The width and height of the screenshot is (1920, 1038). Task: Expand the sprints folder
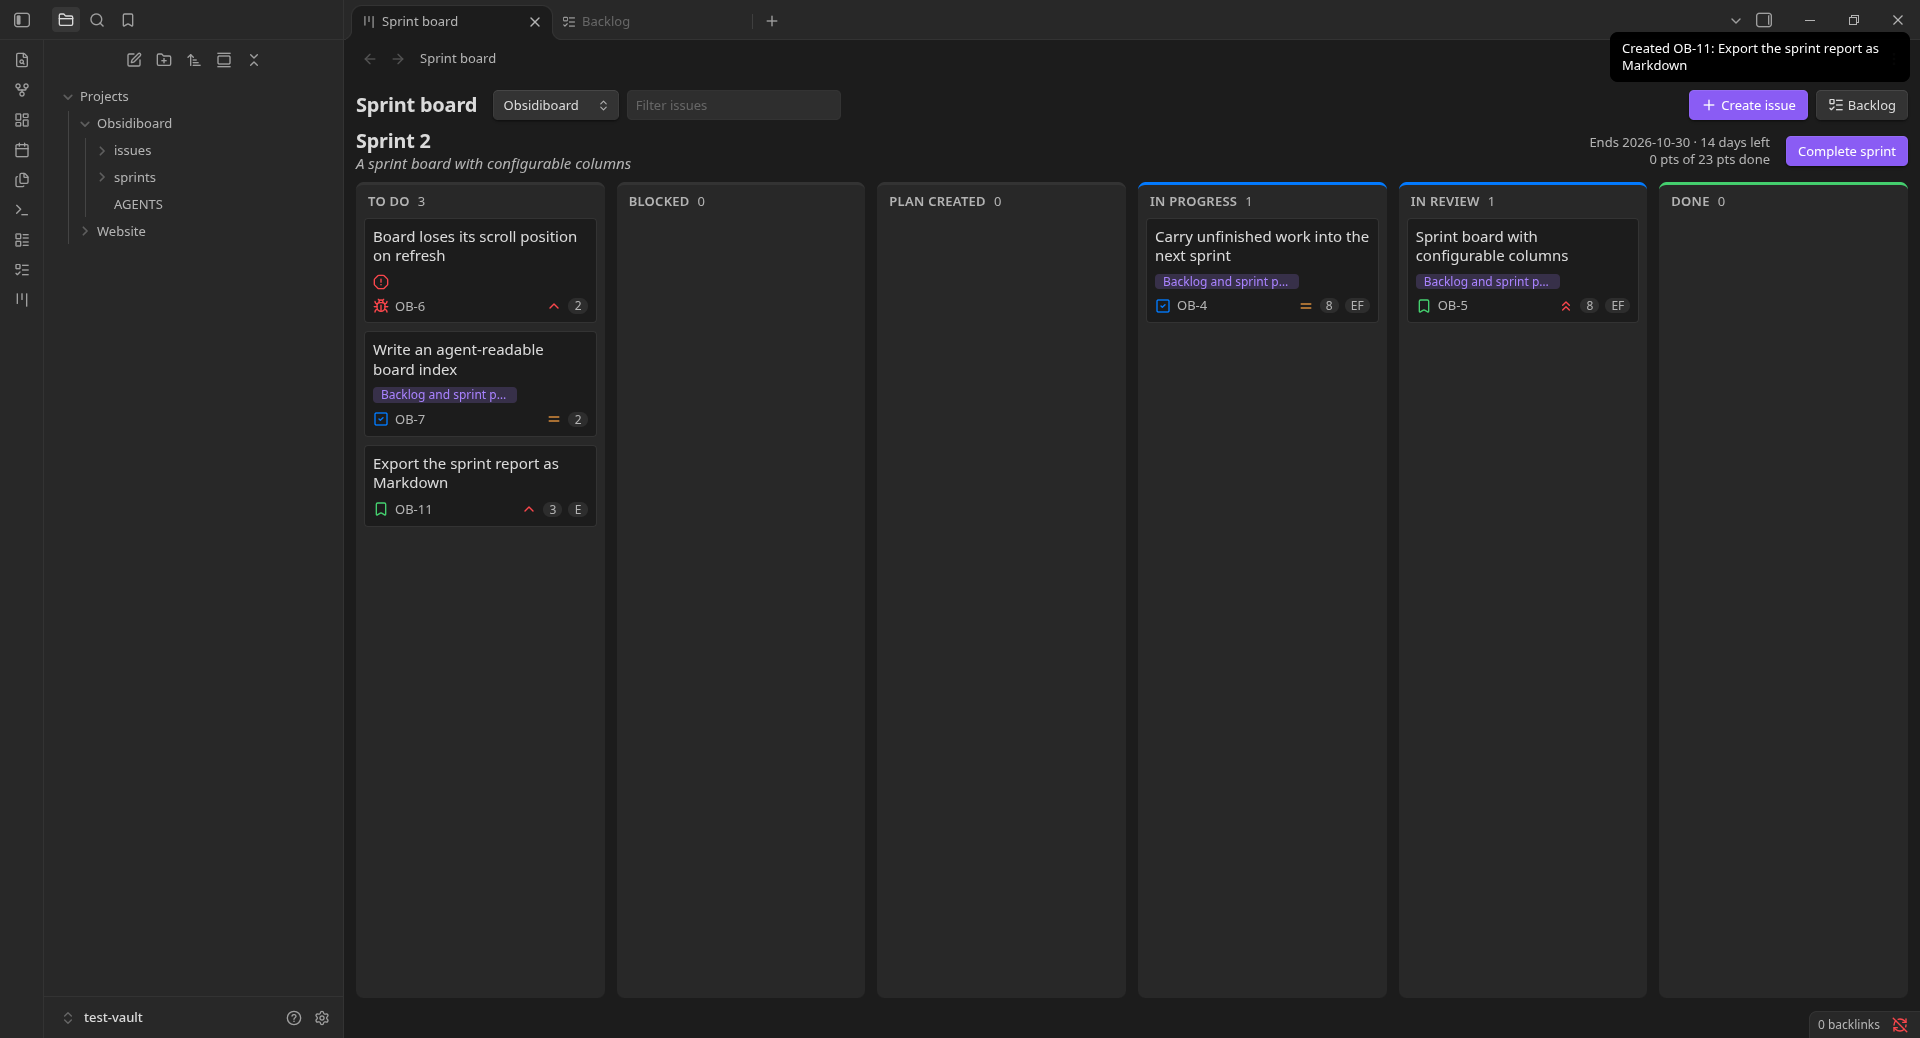click(x=102, y=178)
